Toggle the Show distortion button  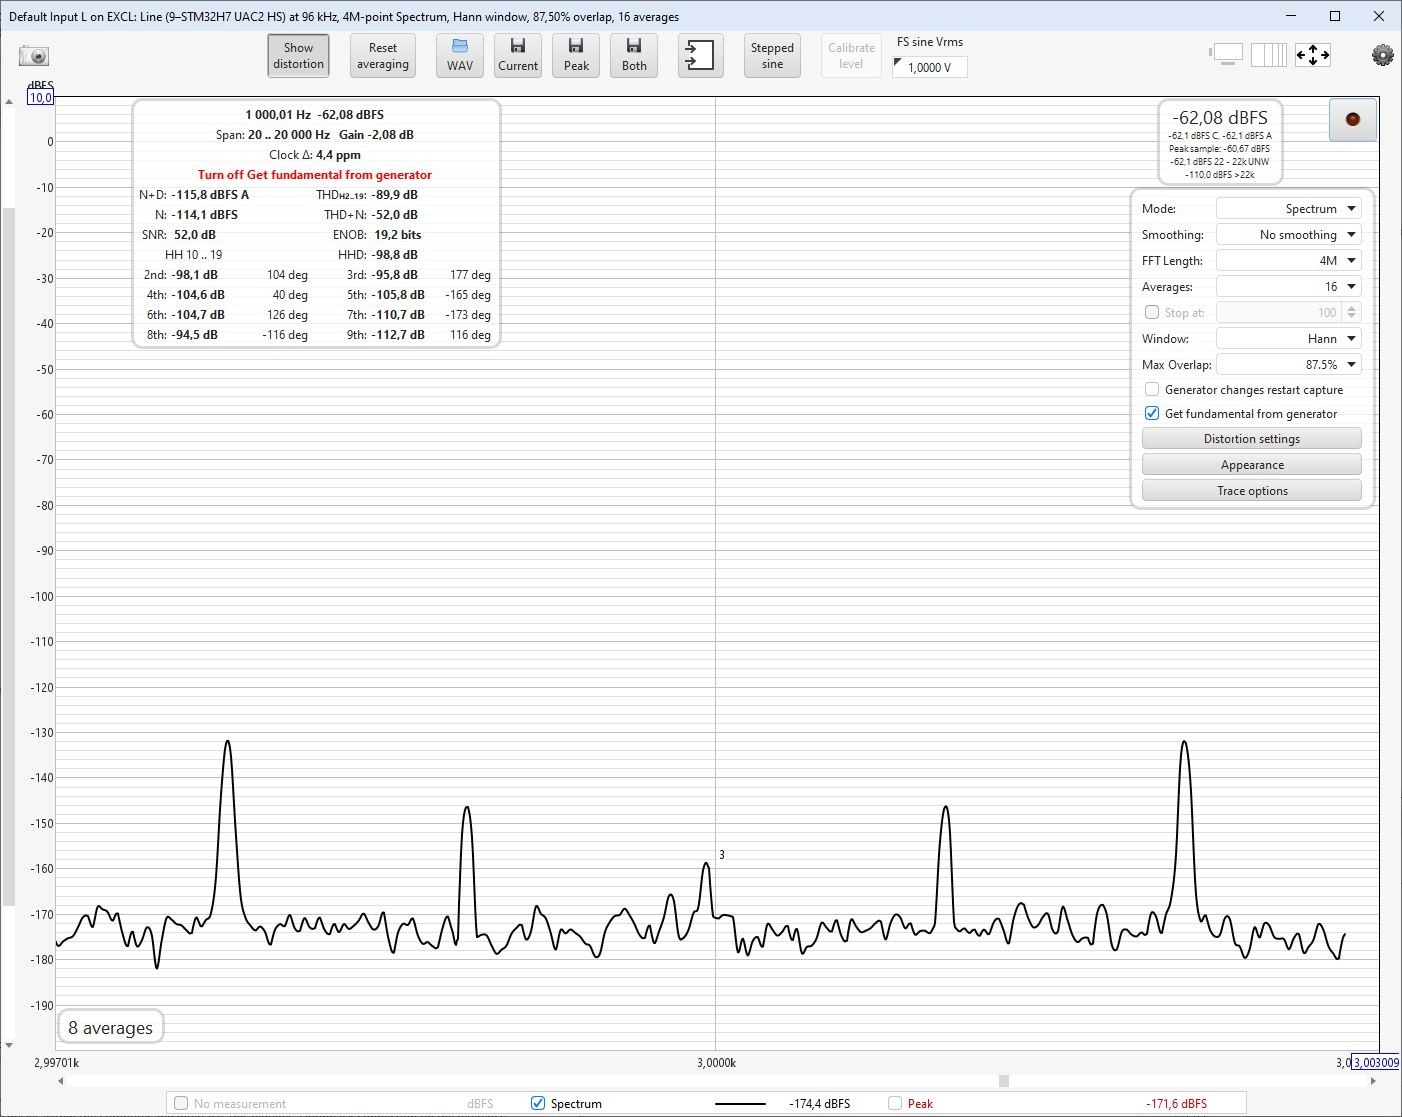[x=298, y=56]
